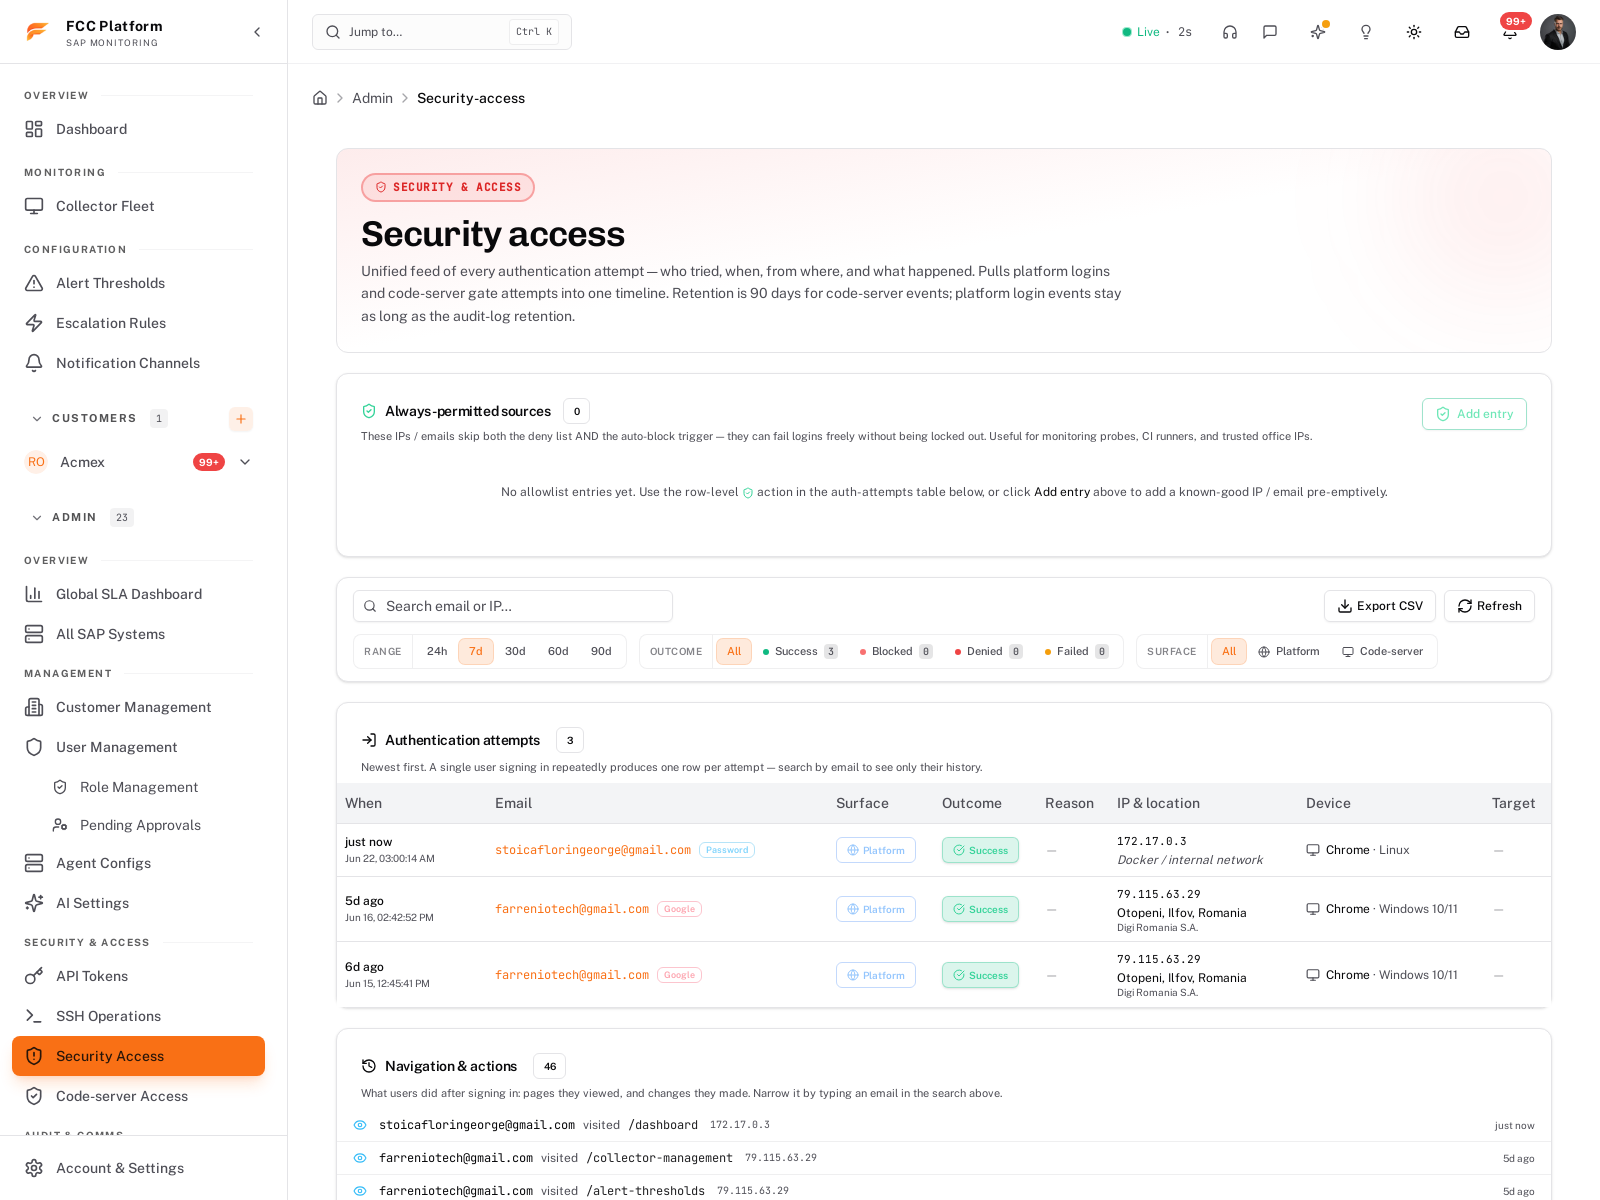Click the IP & location column header
This screenshot has width=1600, height=1200.
[1158, 803]
